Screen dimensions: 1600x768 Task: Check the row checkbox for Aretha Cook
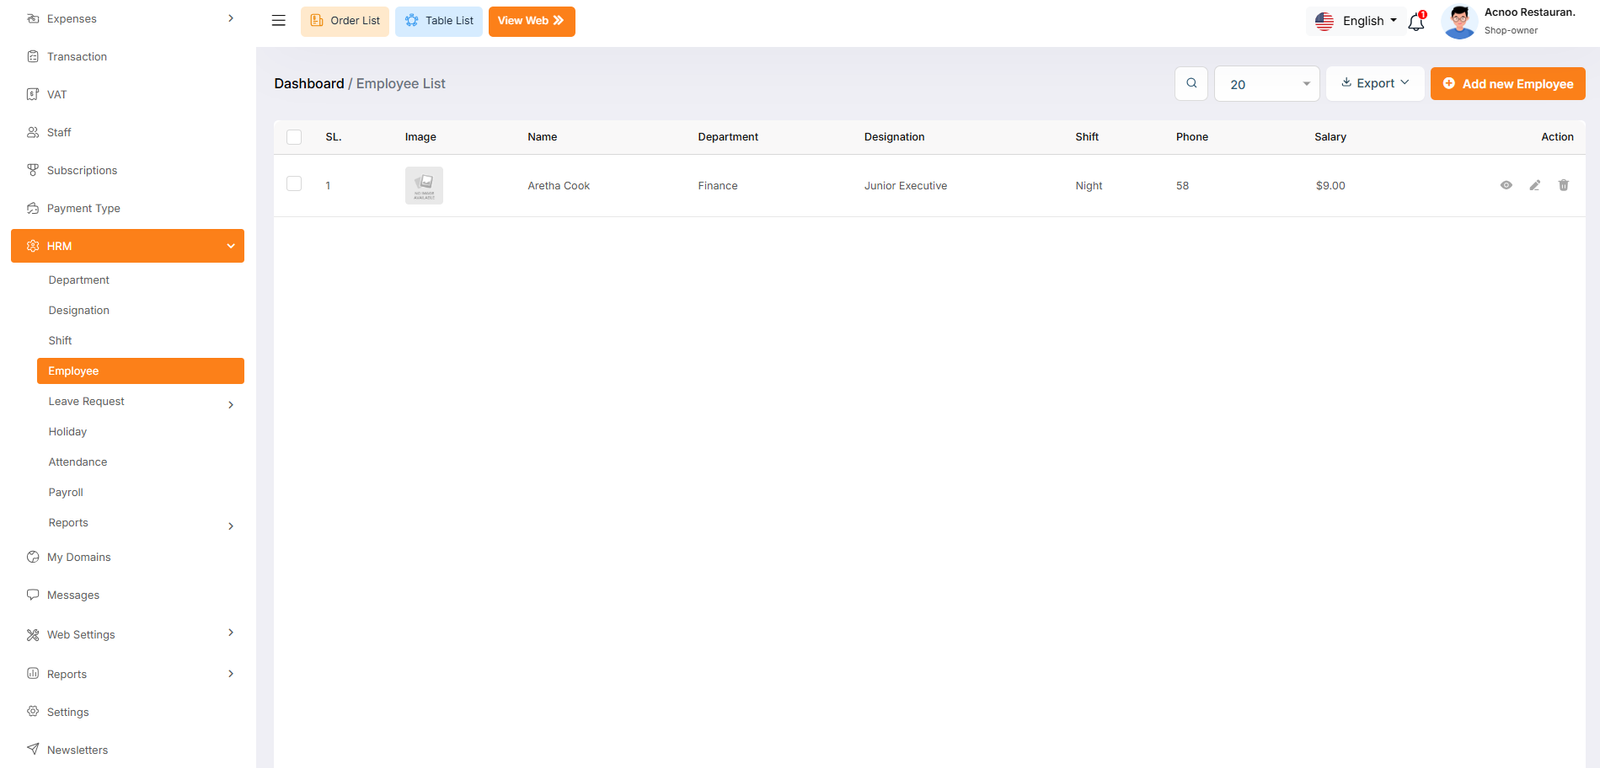click(294, 184)
